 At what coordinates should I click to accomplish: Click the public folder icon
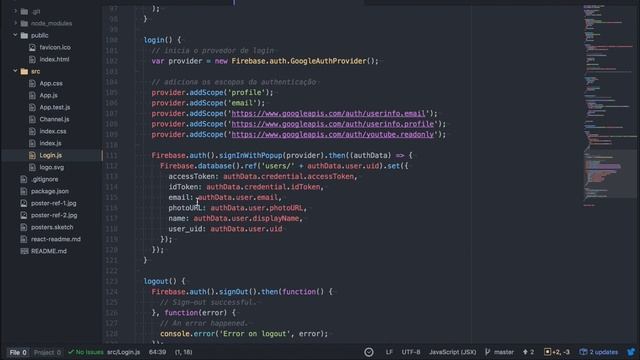click(x=24, y=36)
